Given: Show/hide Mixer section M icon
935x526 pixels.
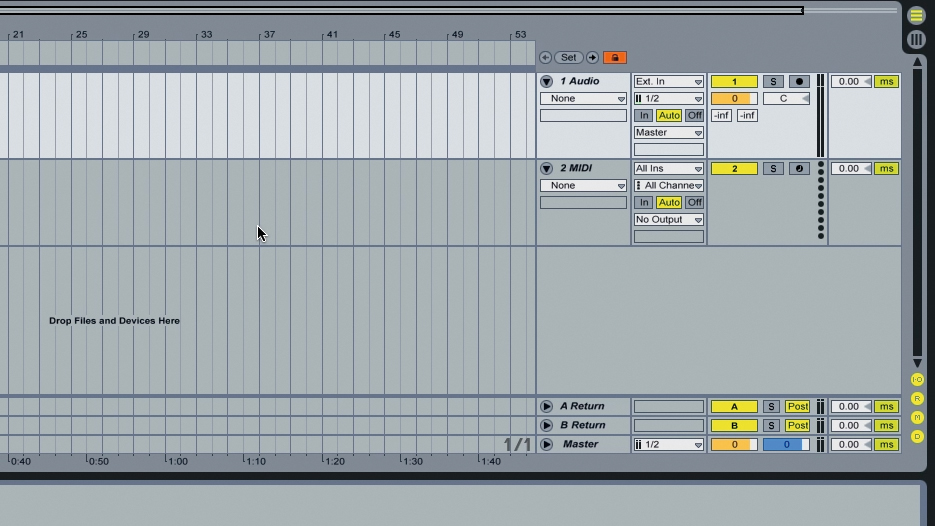Looking at the screenshot, I should [917, 417].
